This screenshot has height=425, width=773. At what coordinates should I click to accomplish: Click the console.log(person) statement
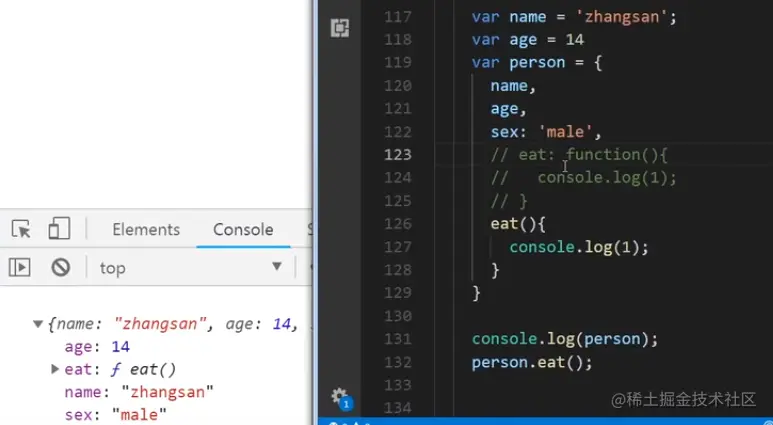click(564, 339)
